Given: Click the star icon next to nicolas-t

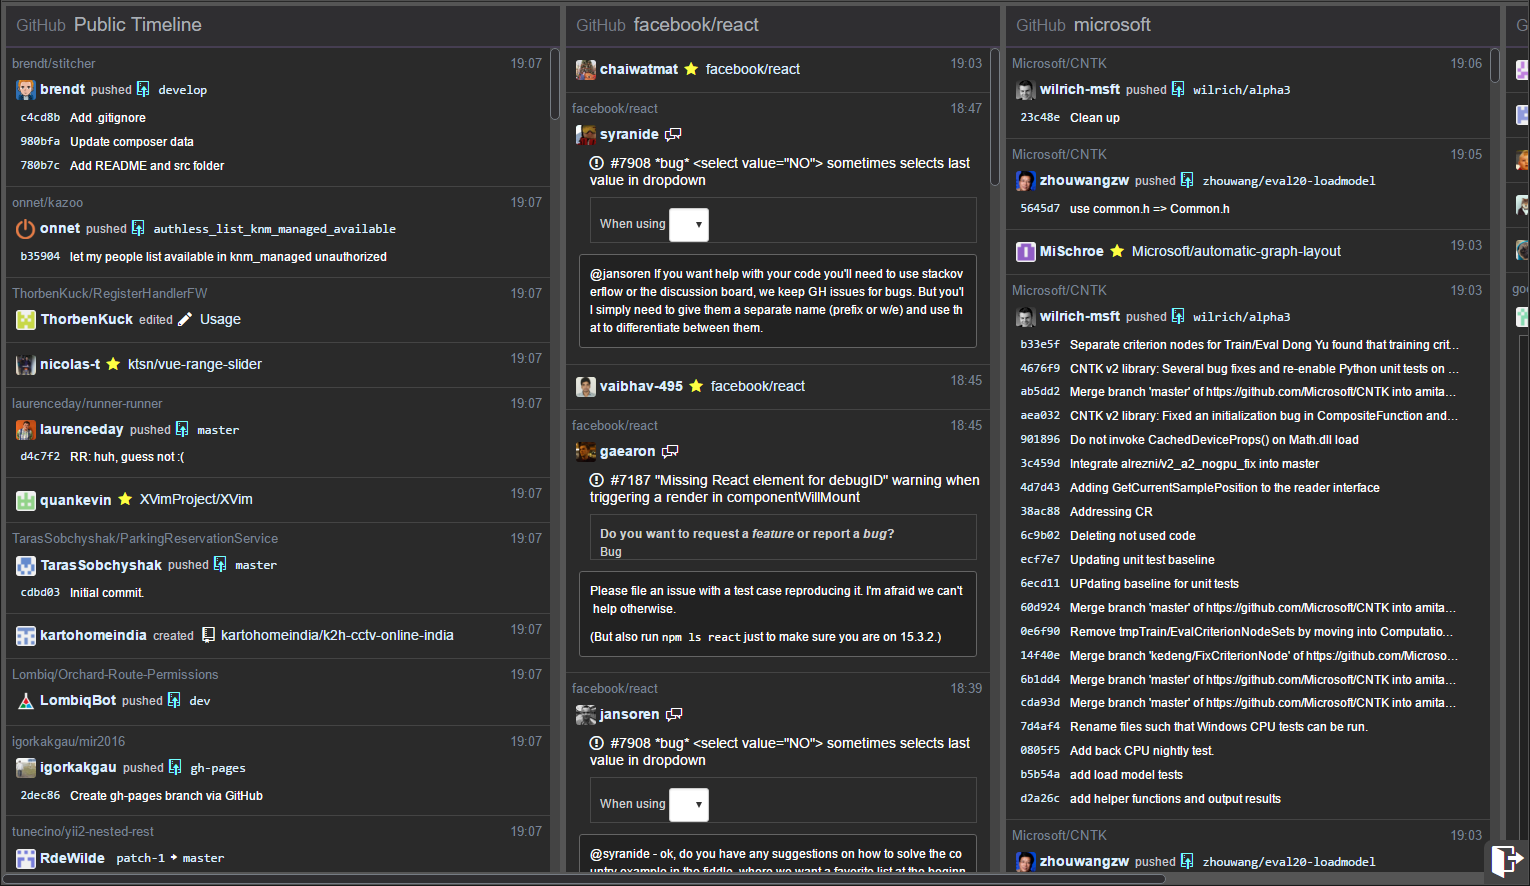Looking at the screenshot, I should [x=113, y=364].
